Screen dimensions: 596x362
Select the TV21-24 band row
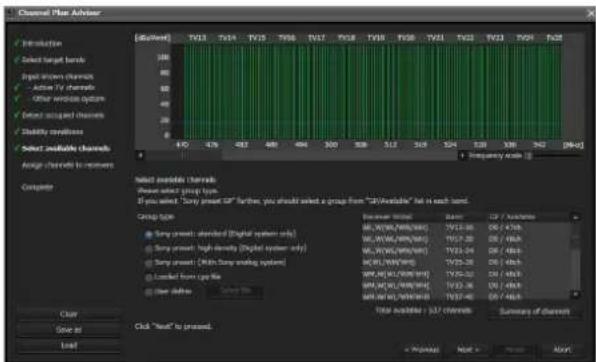[x=466, y=251]
